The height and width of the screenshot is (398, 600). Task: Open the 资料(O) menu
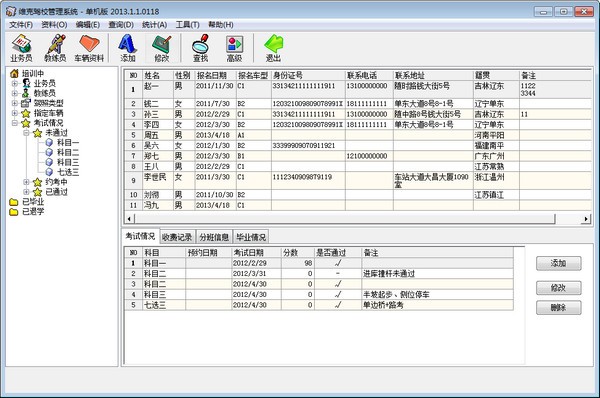point(54,25)
